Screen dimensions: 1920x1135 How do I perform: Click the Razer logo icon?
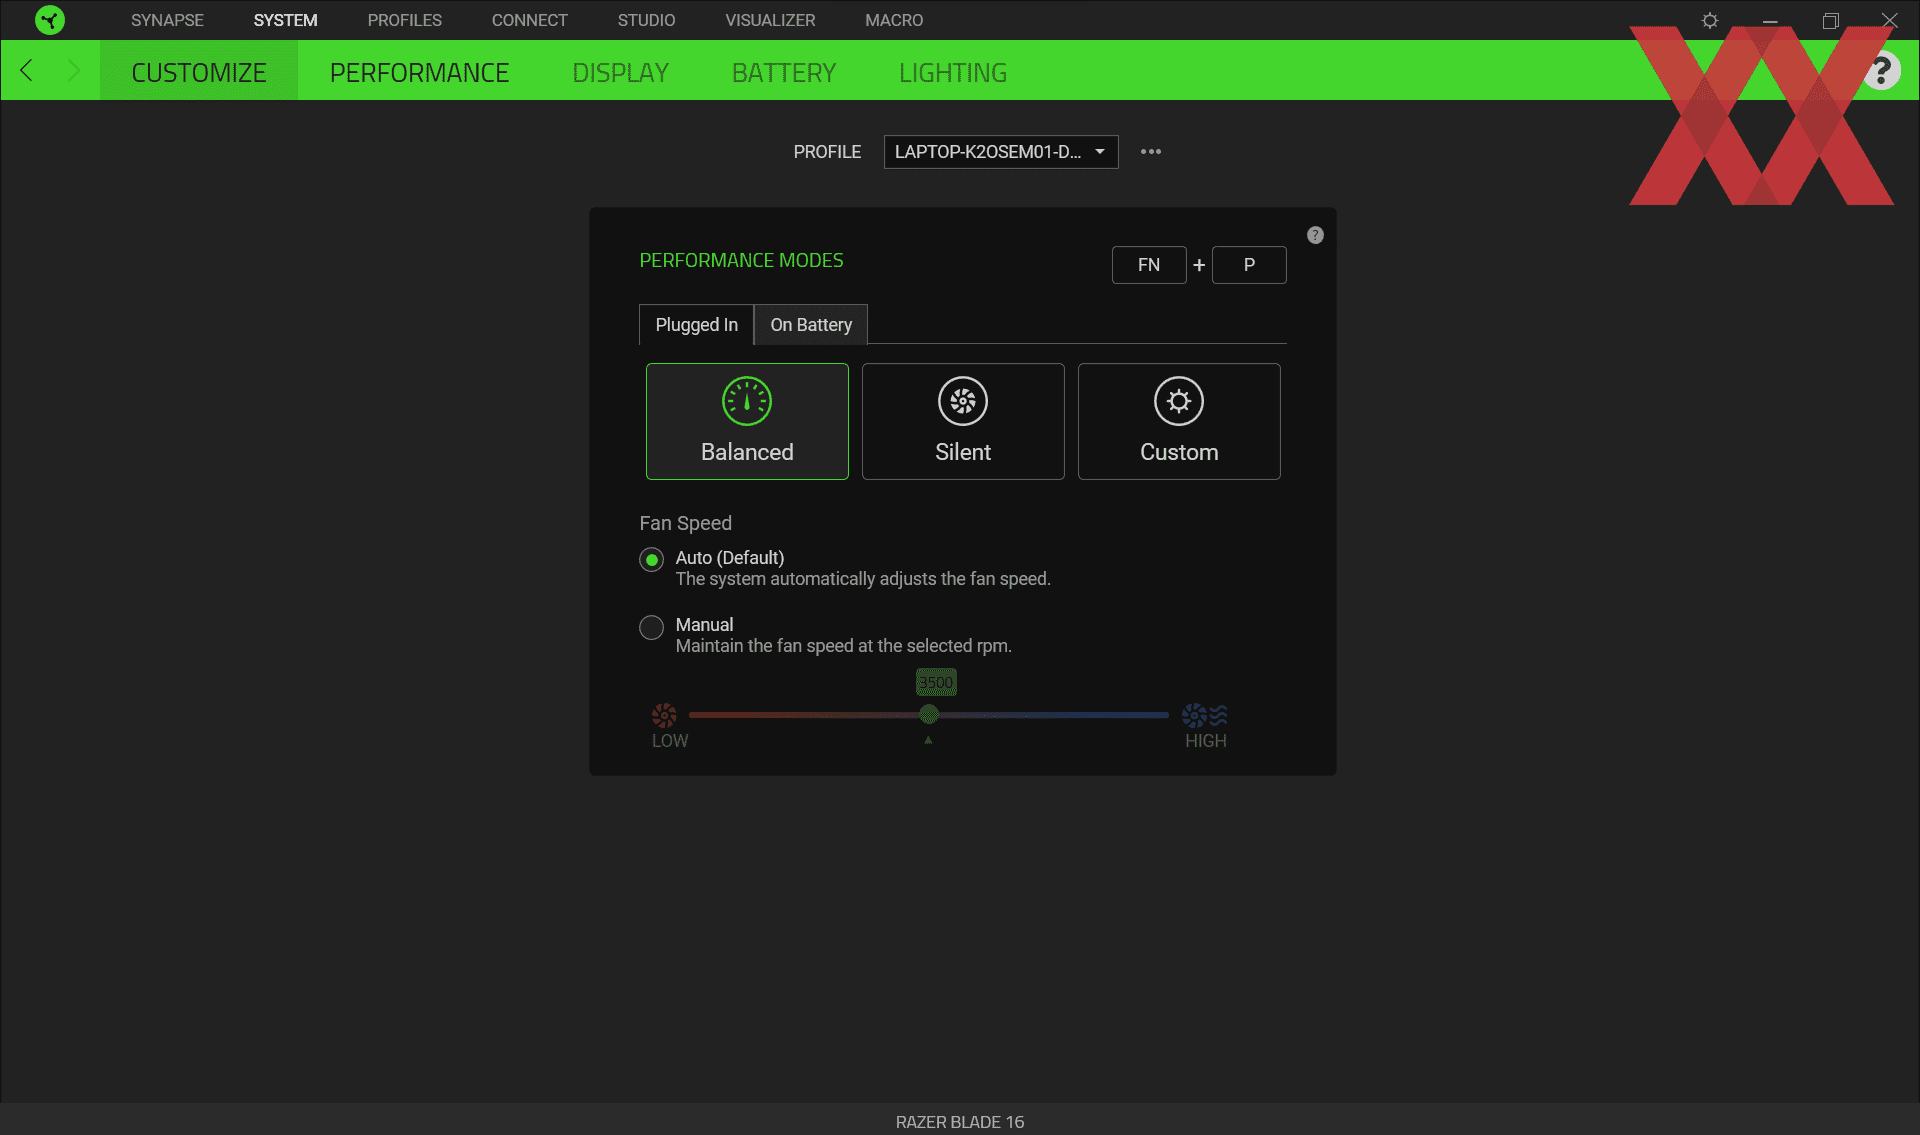coord(49,20)
